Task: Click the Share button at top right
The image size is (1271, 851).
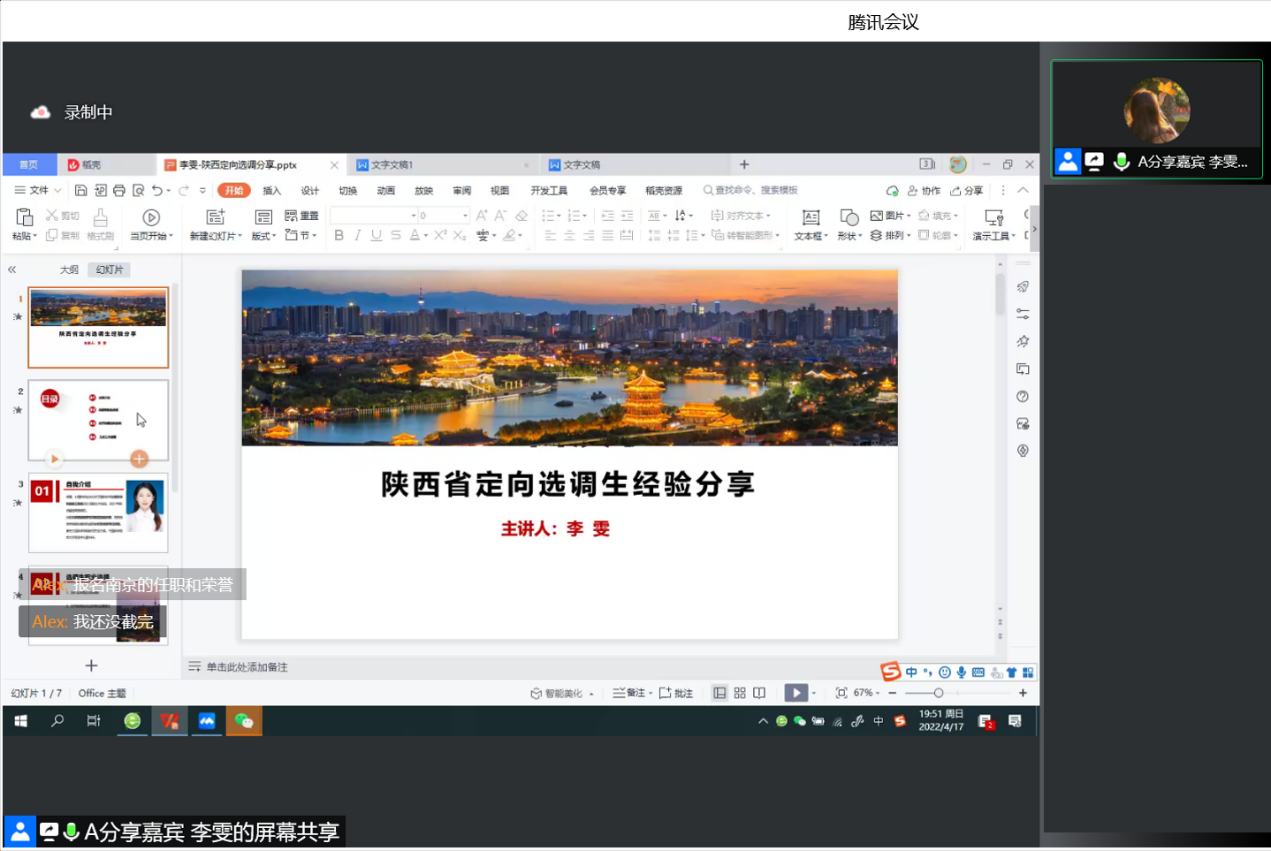Action: [967, 190]
